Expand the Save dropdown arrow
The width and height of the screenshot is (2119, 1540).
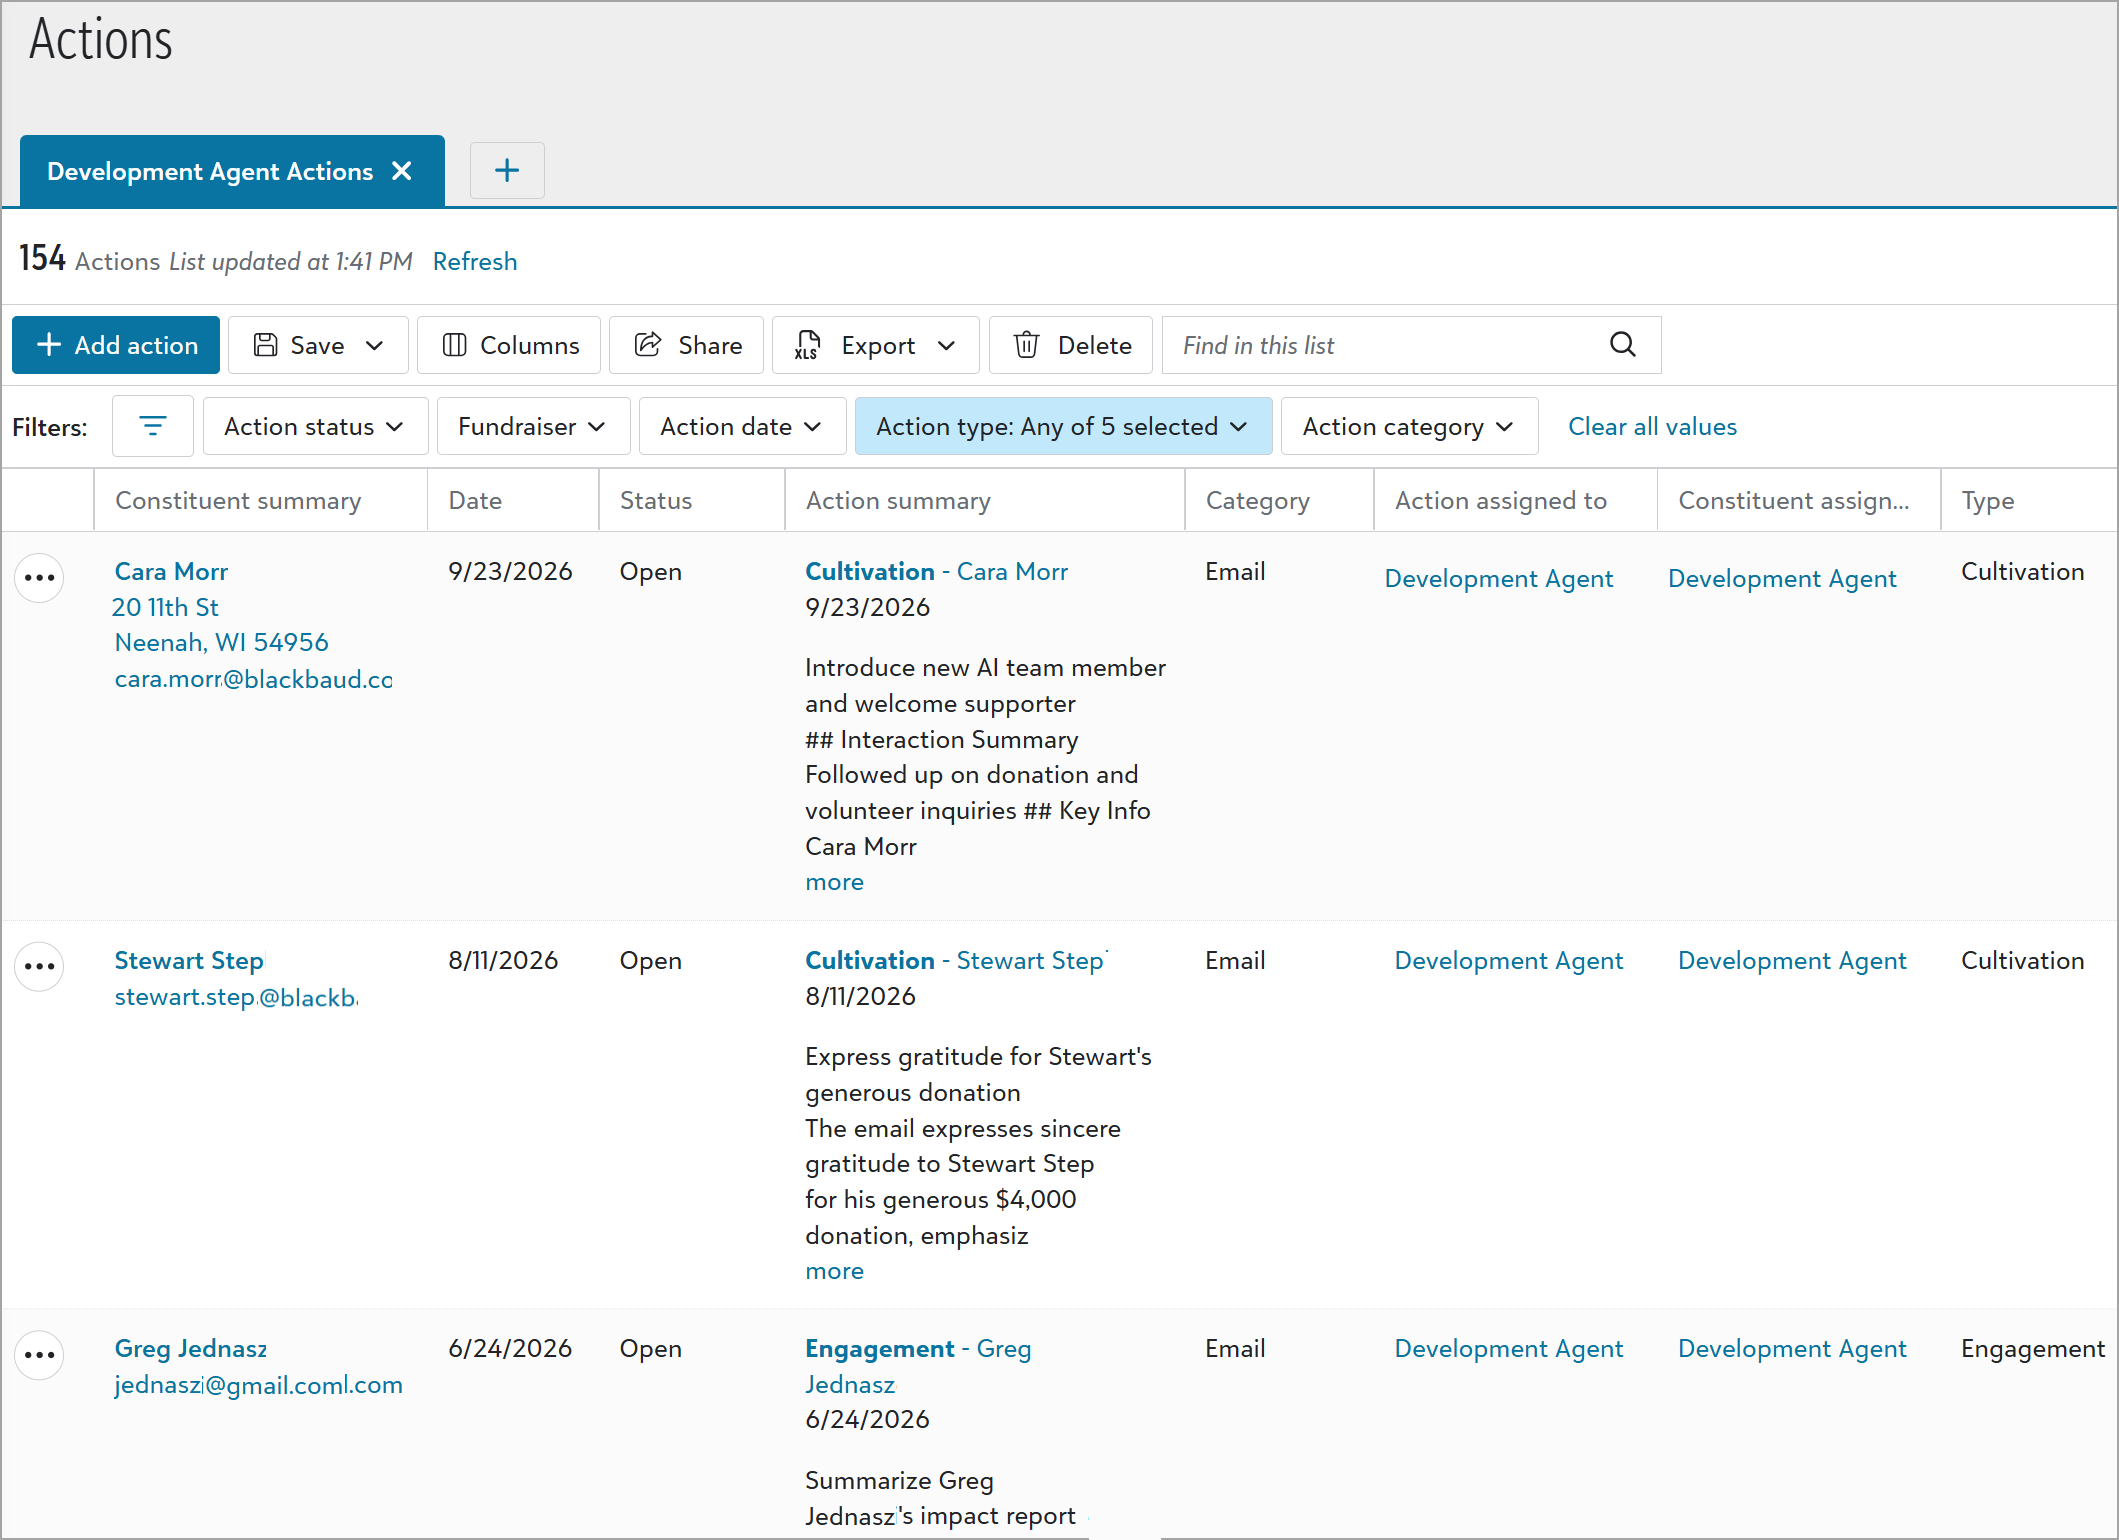pyautogui.click(x=375, y=345)
